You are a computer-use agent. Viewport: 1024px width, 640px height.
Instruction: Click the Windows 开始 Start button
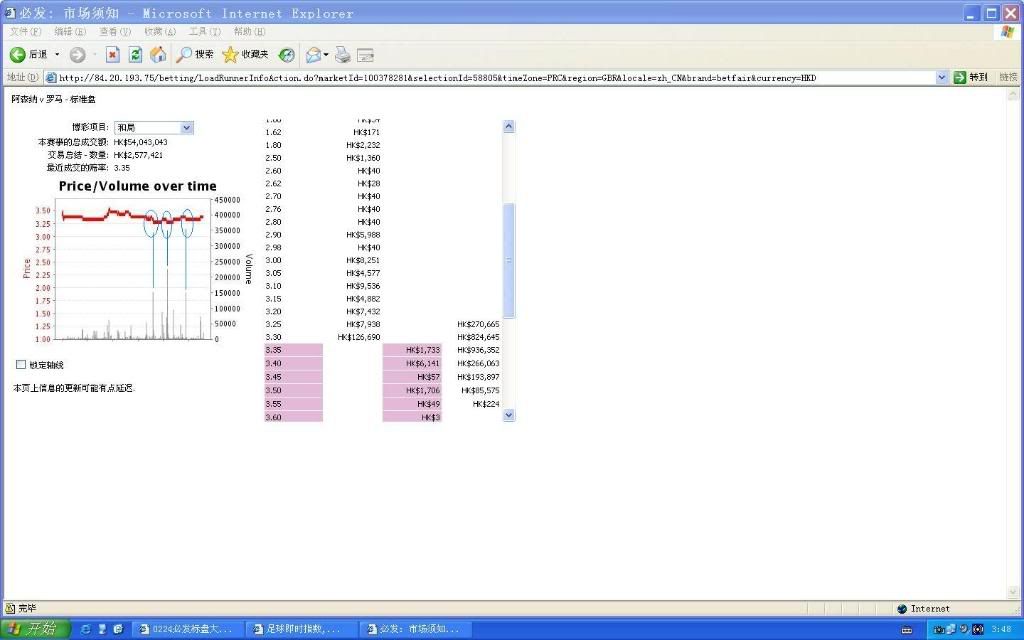(x=35, y=629)
